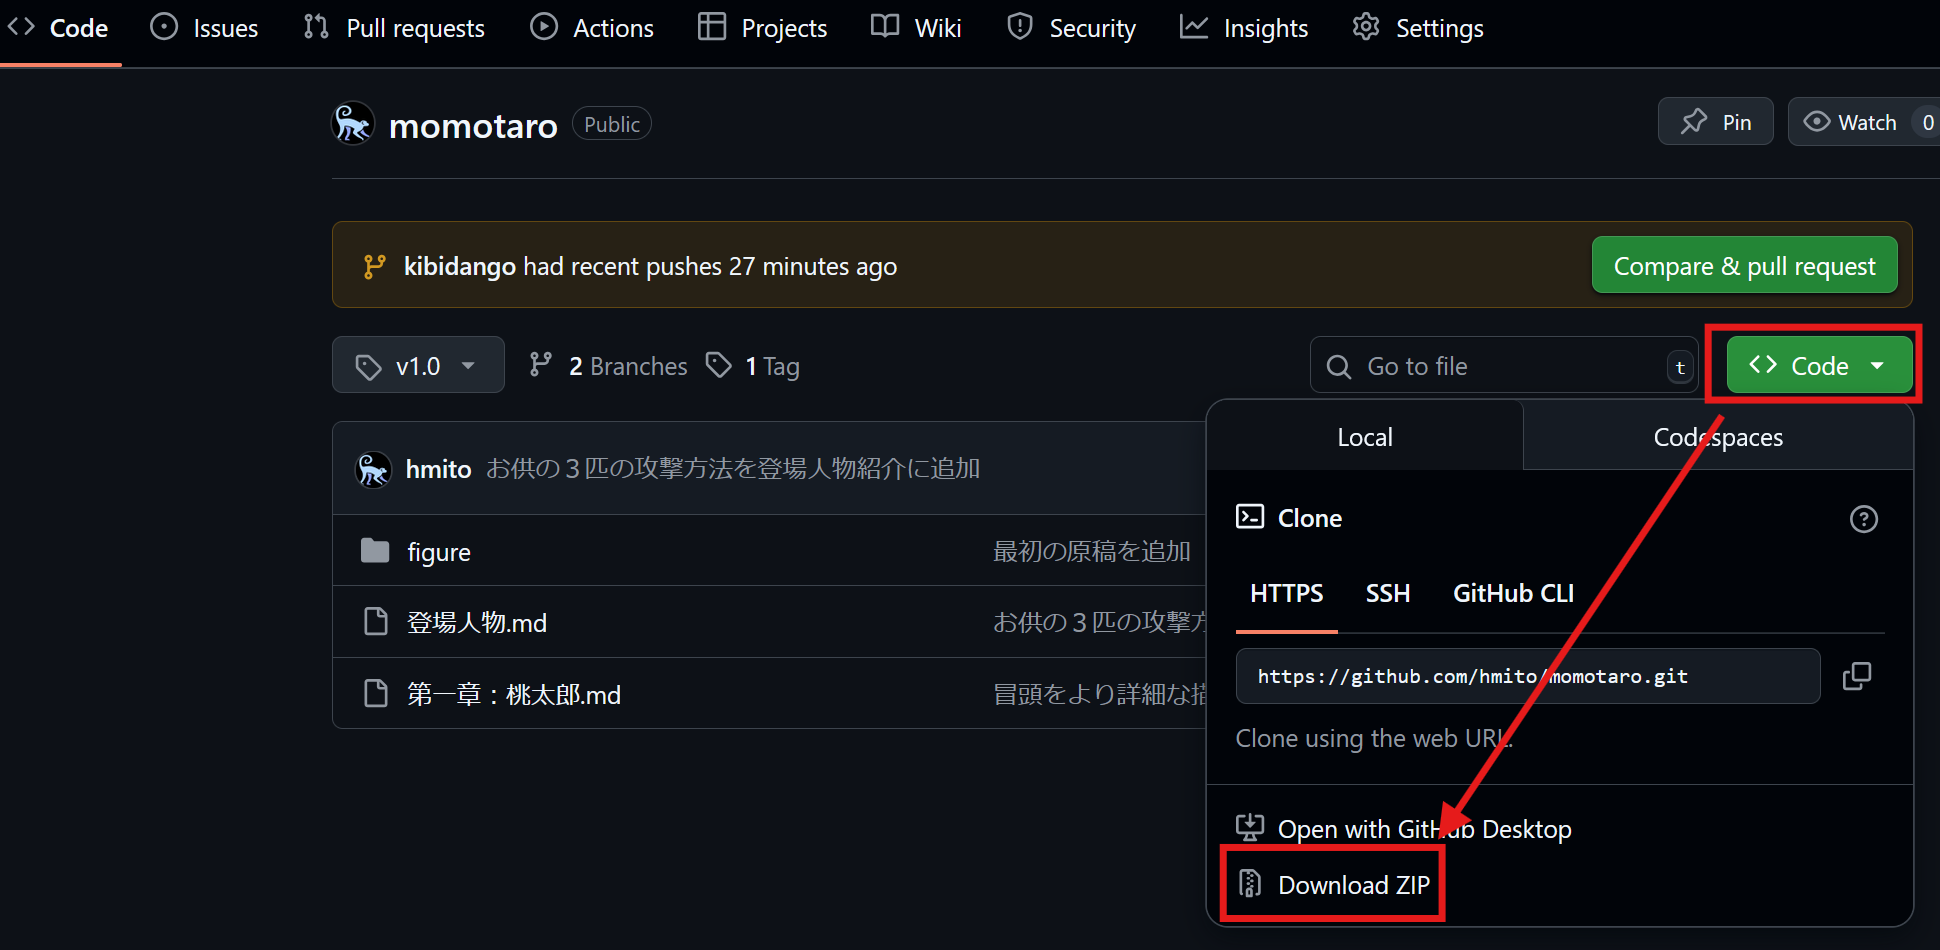Select the HTTPS clone option
This screenshot has width=1940, height=950.
tap(1287, 594)
